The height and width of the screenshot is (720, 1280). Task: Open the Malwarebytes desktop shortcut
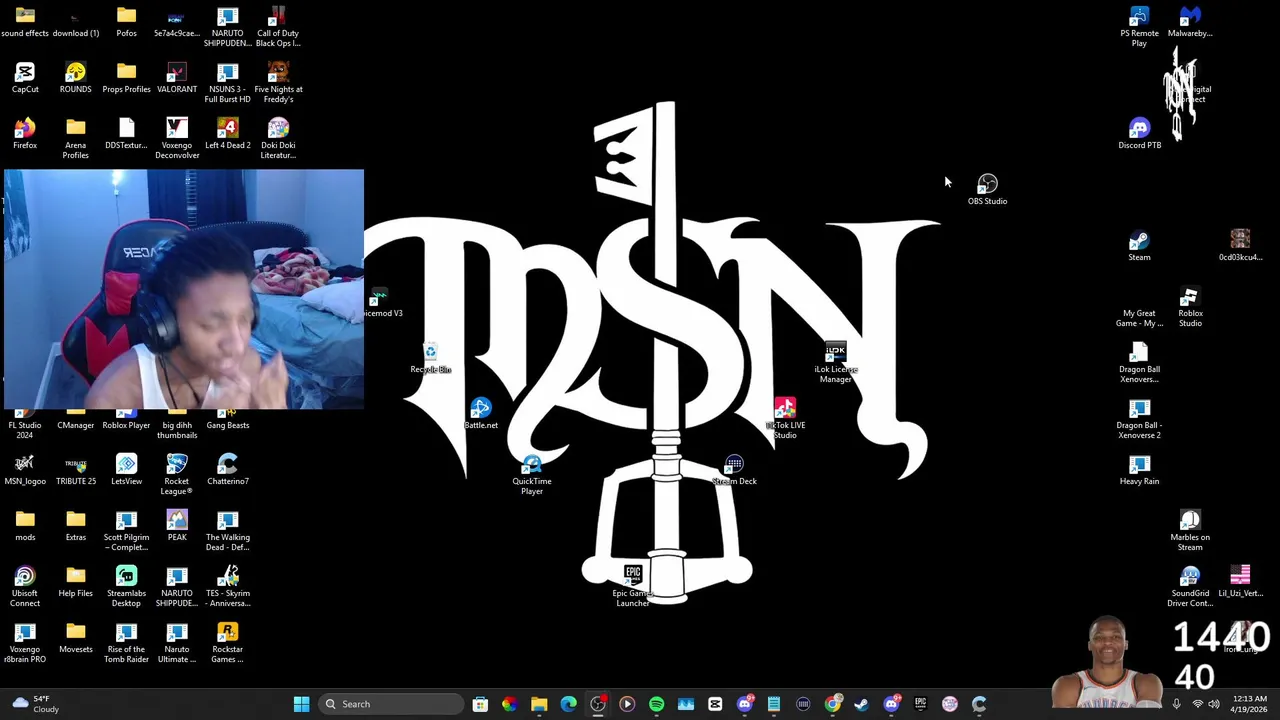click(1190, 22)
